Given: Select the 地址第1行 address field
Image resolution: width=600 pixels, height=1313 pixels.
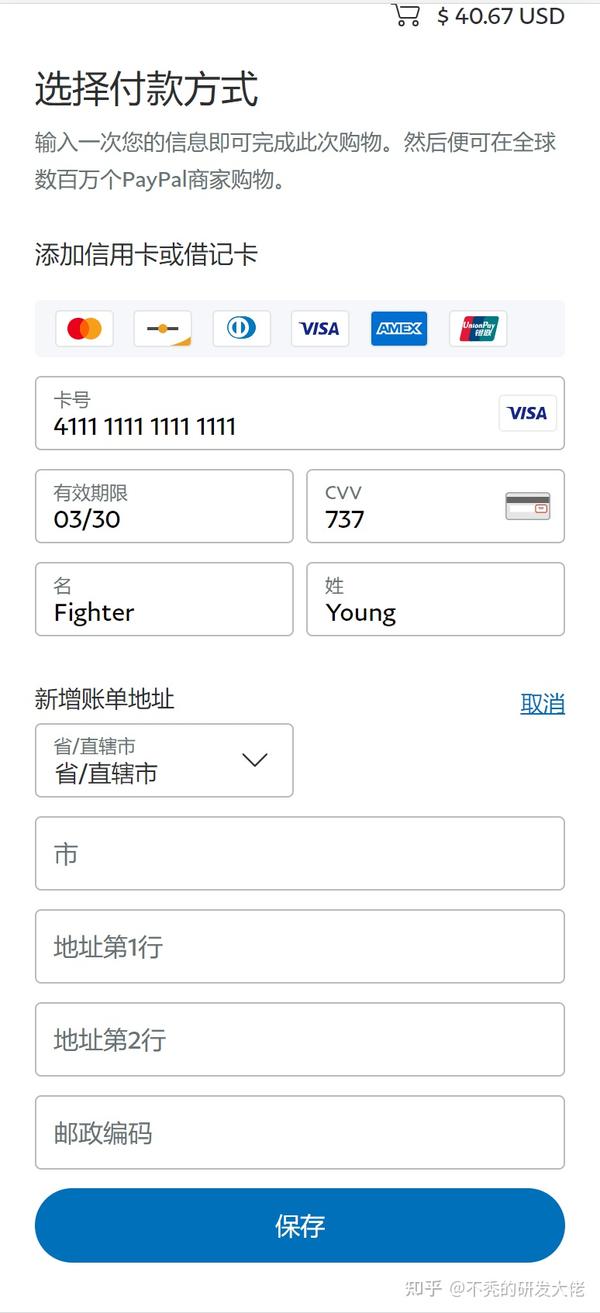Looking at the screenshot, I should pyautogui.click(x=299, y=946).
